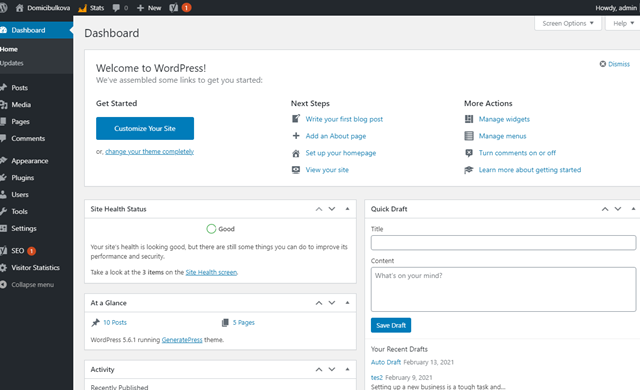The image size is (640, 390).
Task: Click the Howdy, admin account menu
Action: tap(616, 8)
